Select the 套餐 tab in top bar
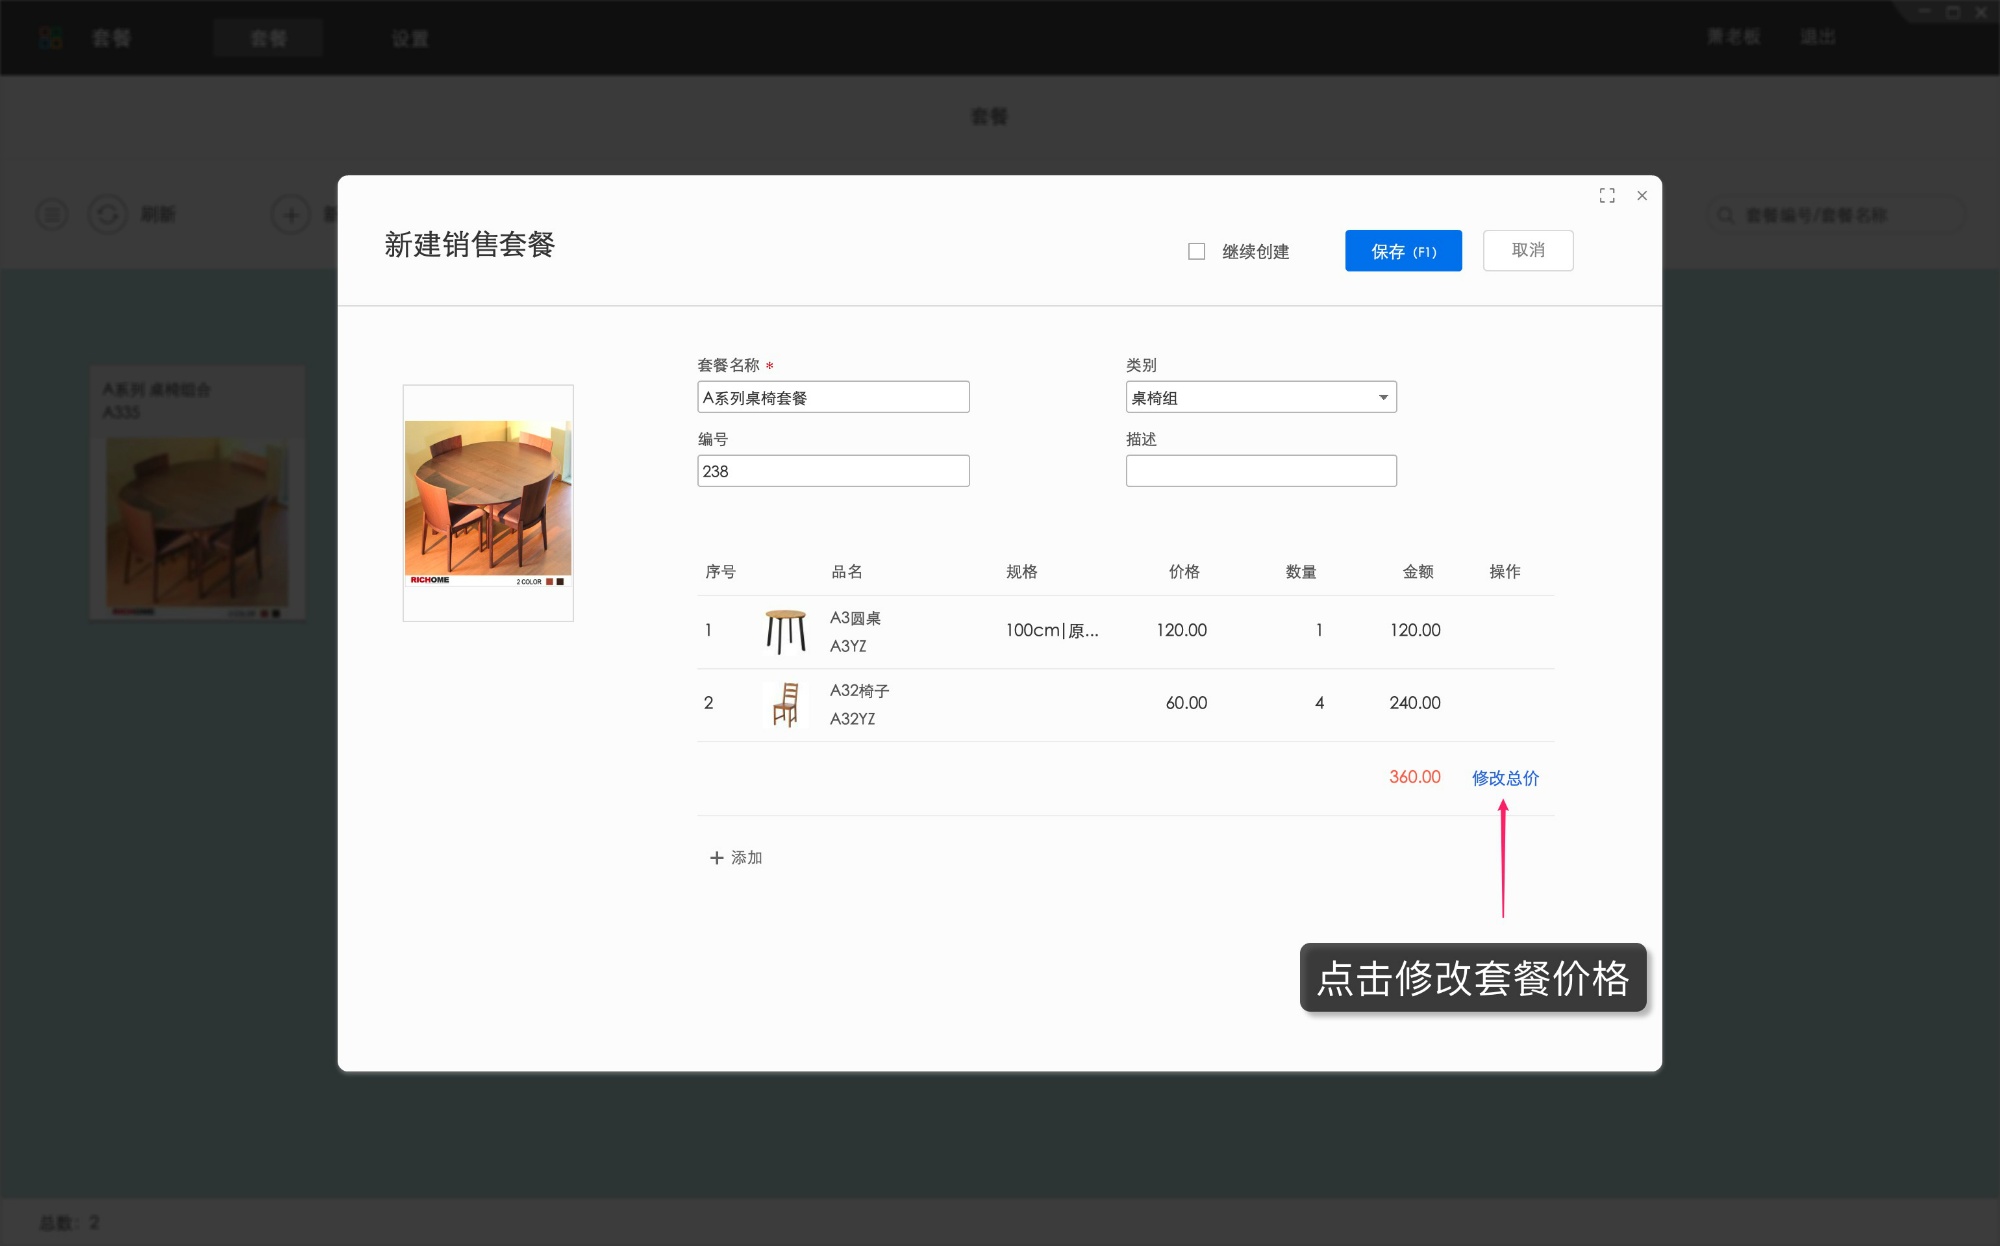 tap(268, 38)
